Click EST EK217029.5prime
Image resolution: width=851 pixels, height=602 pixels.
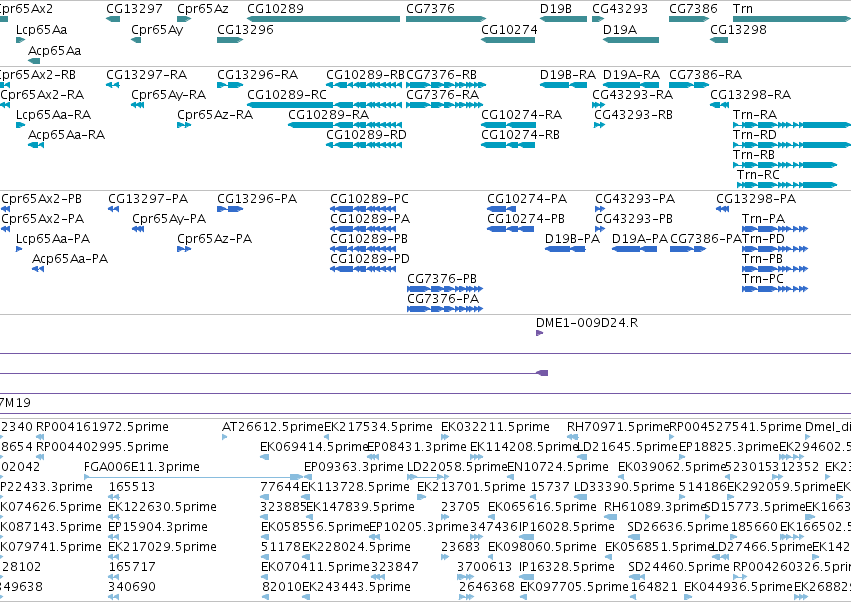pos(113,557)
